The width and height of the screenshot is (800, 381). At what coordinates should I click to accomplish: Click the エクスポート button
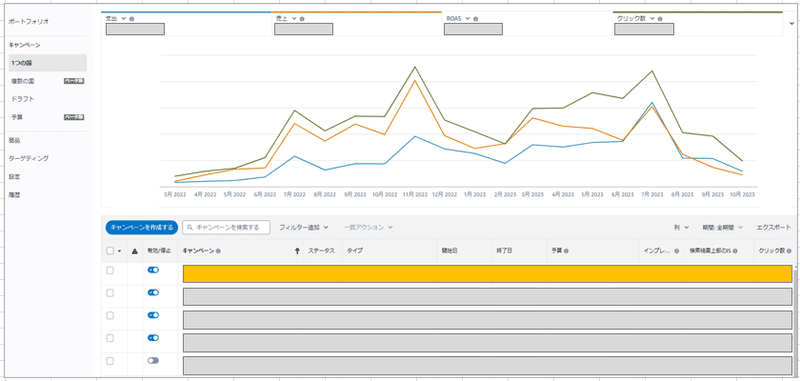pyautogui.click(x=774, y=227)
